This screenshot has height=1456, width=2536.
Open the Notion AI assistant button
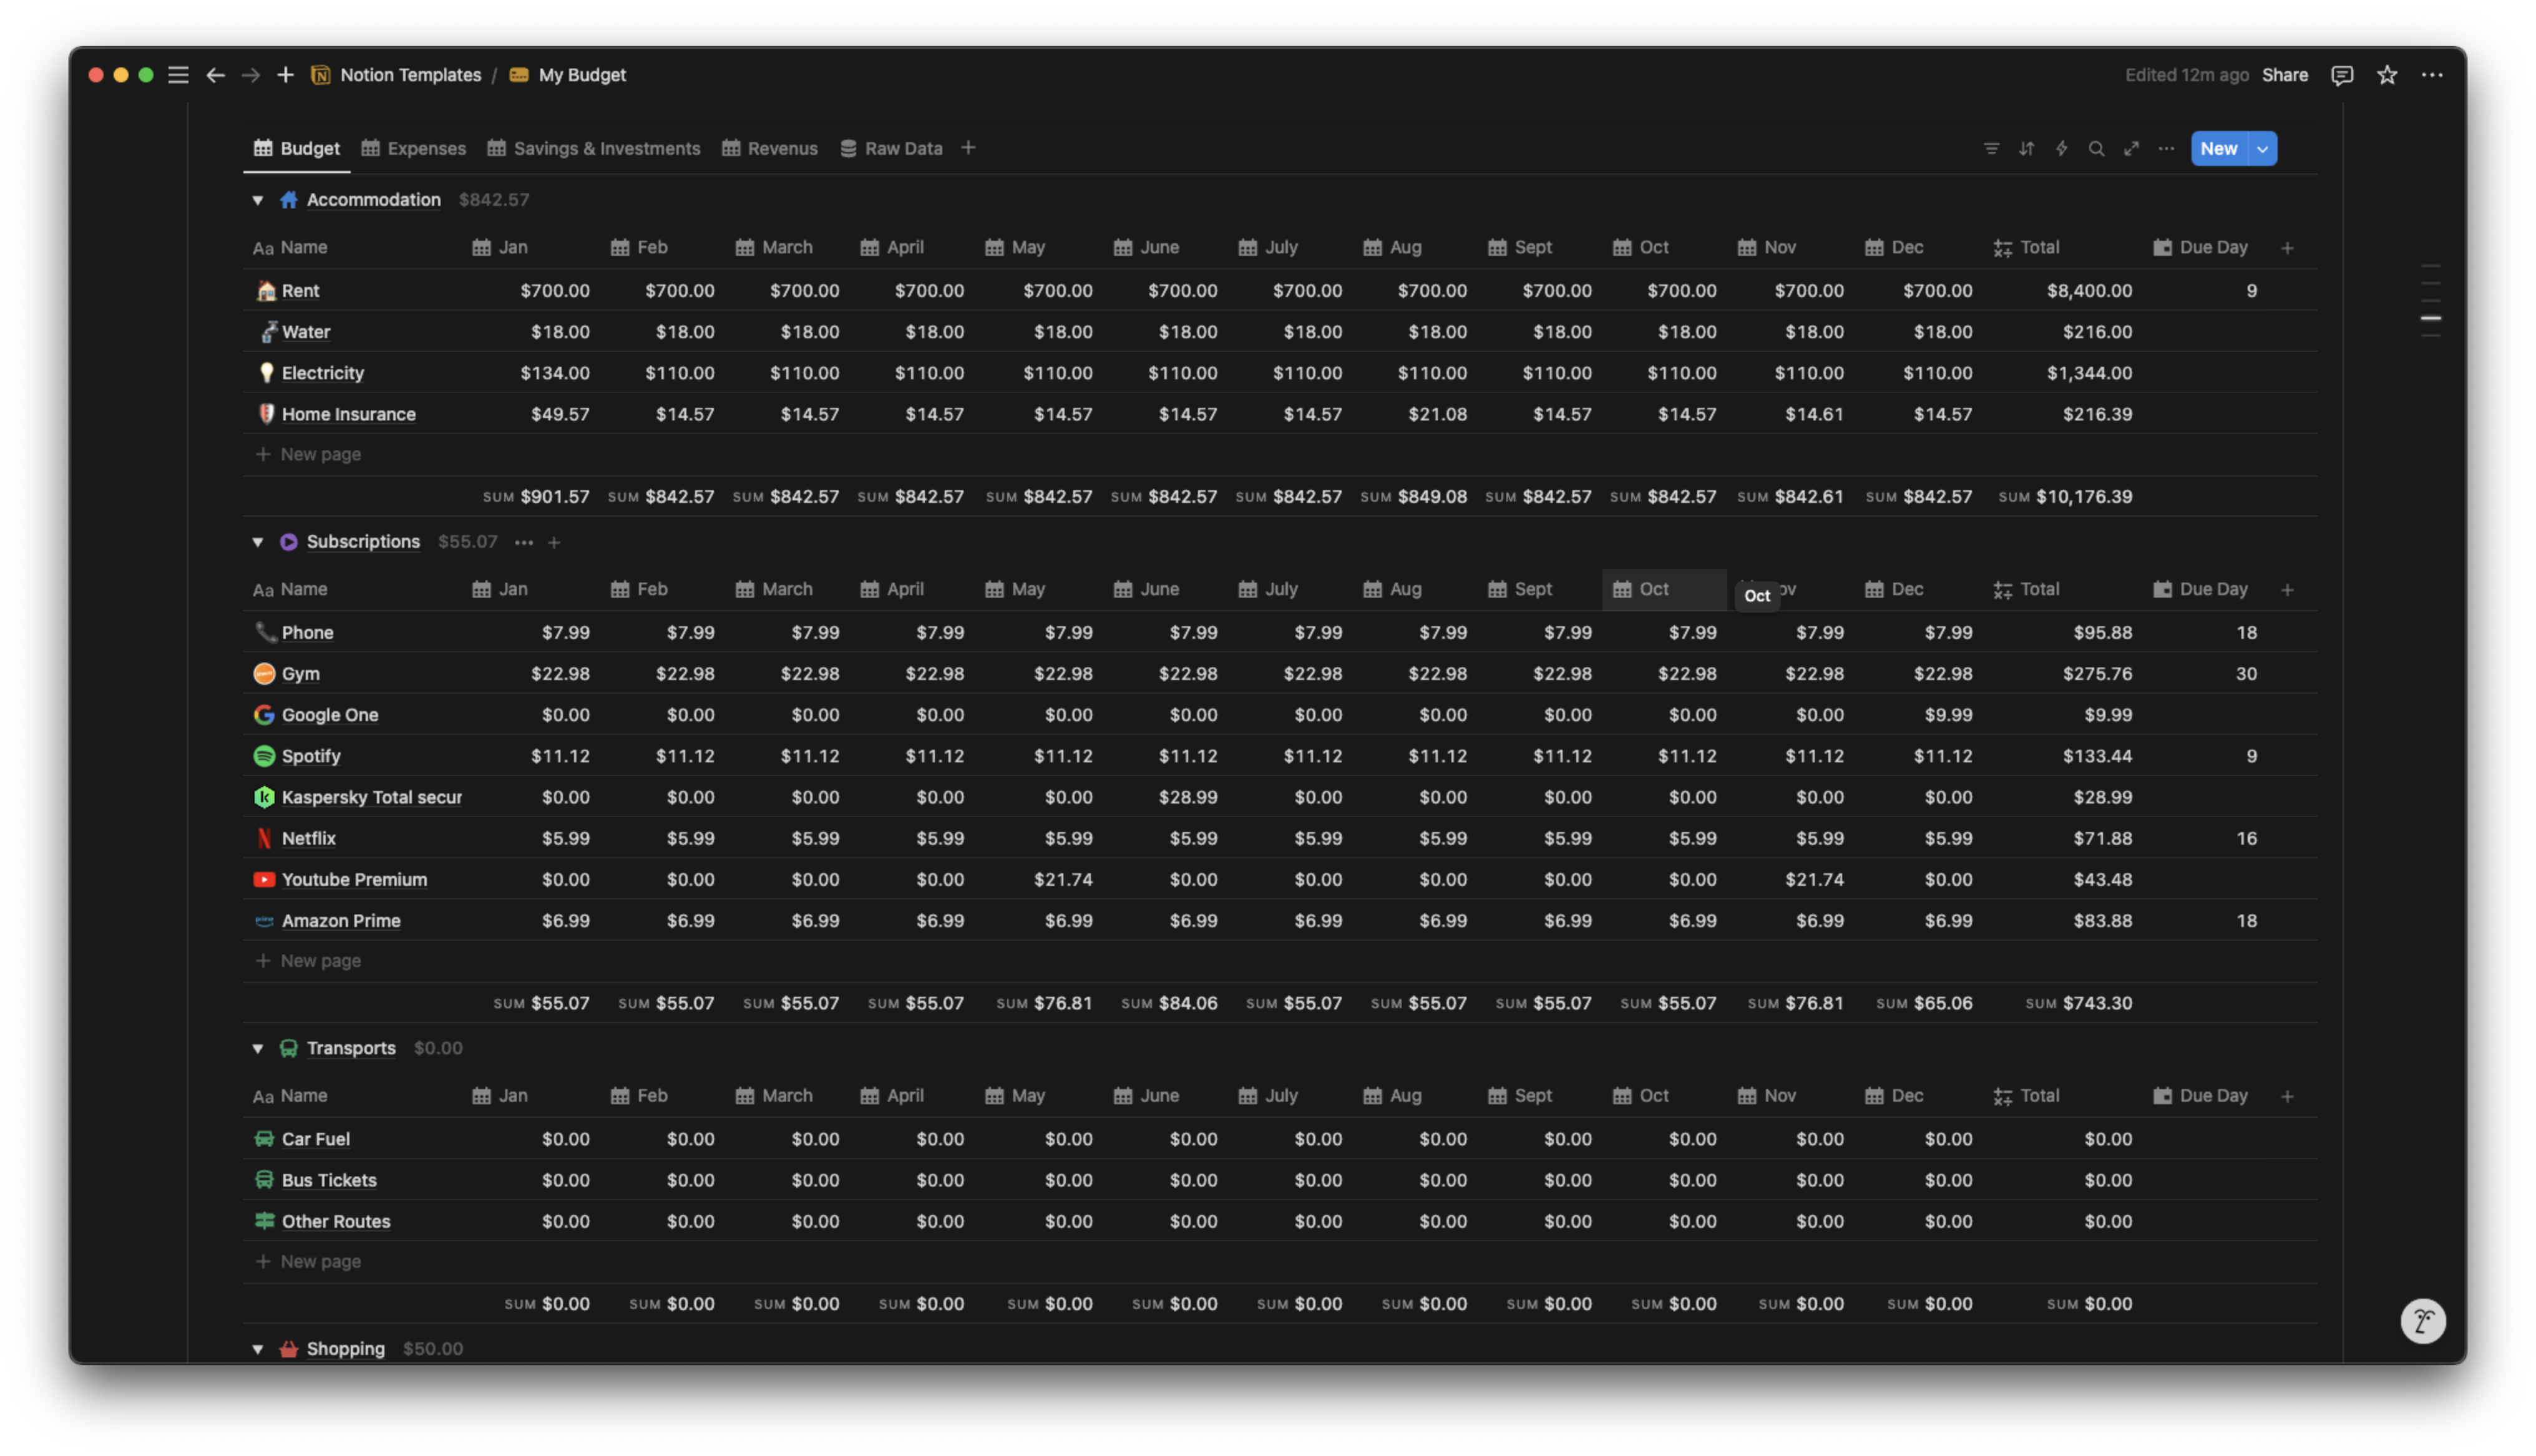click(x=2422, y=1321)
